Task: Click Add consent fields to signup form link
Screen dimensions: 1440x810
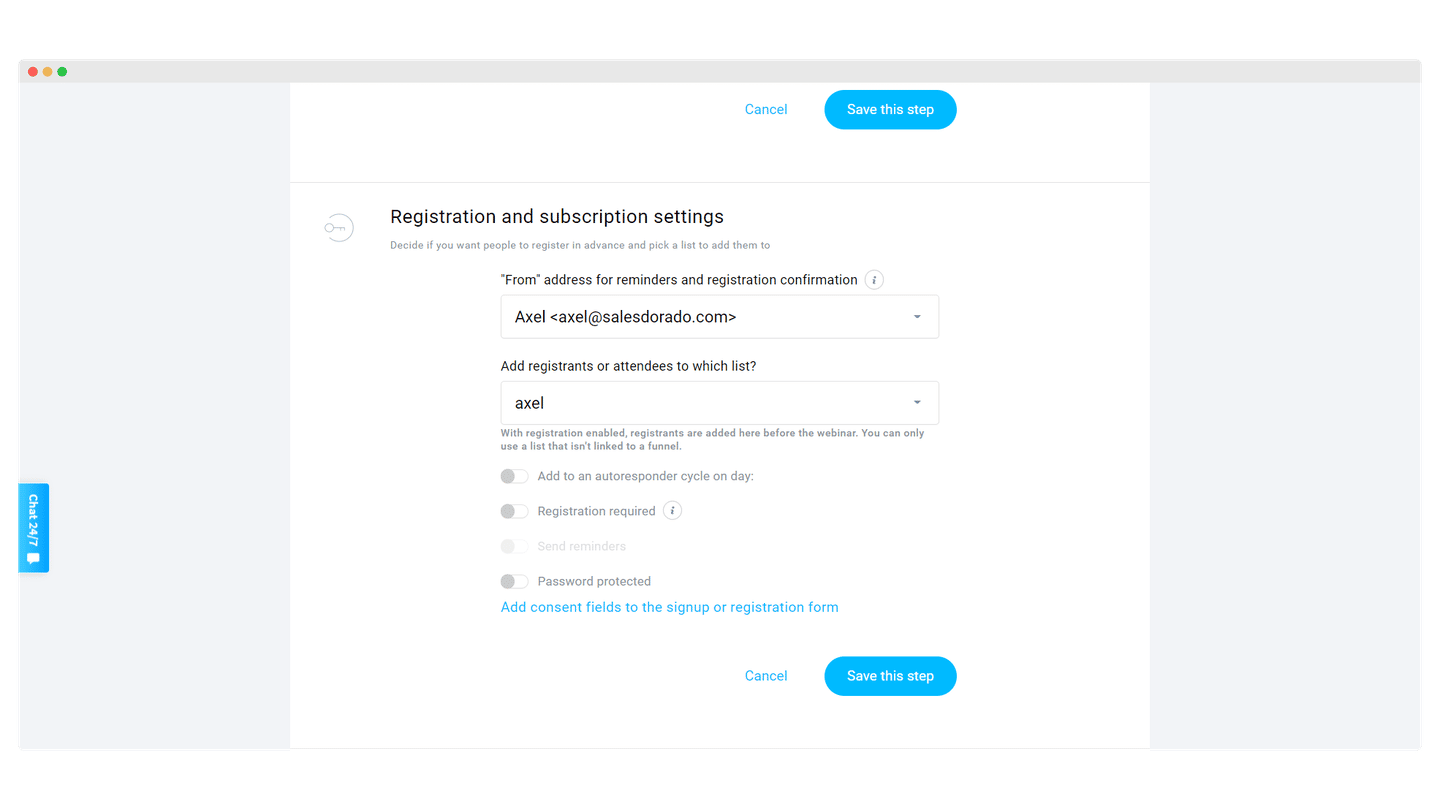Action: [669, 607]
